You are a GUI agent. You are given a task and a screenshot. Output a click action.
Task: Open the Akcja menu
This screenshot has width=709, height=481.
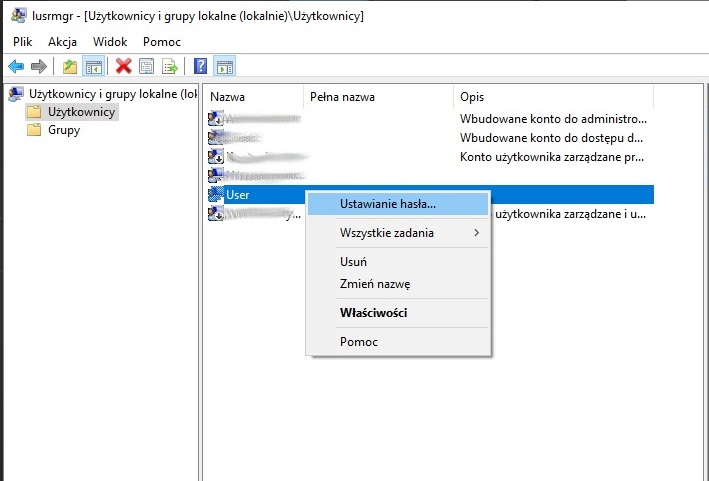(62, 42)
